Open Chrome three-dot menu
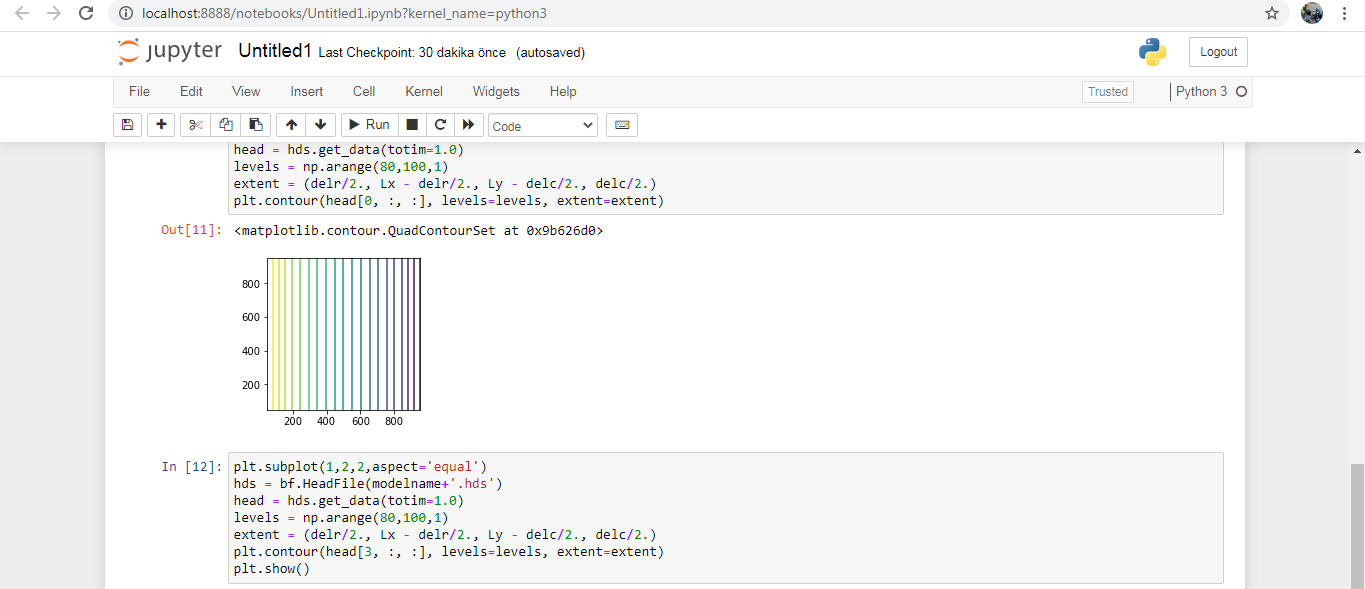 coord(1345,13)
